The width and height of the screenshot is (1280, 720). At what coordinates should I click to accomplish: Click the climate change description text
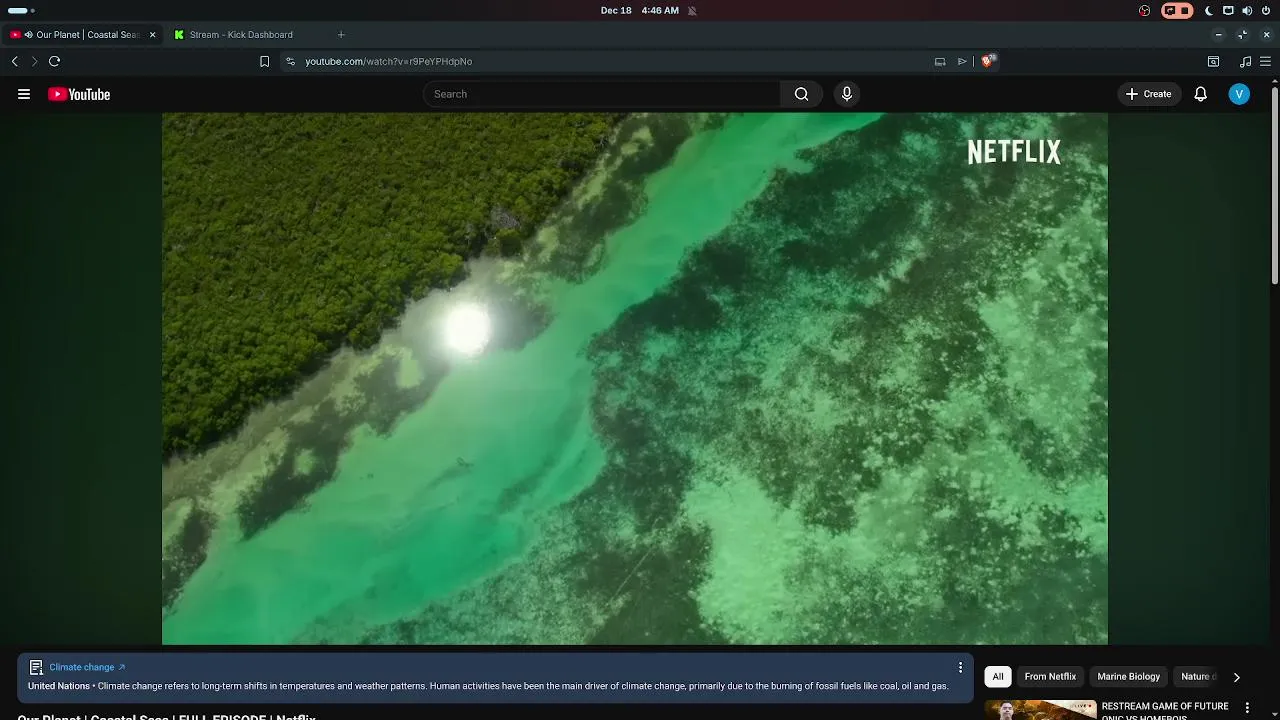click(488, 686)
